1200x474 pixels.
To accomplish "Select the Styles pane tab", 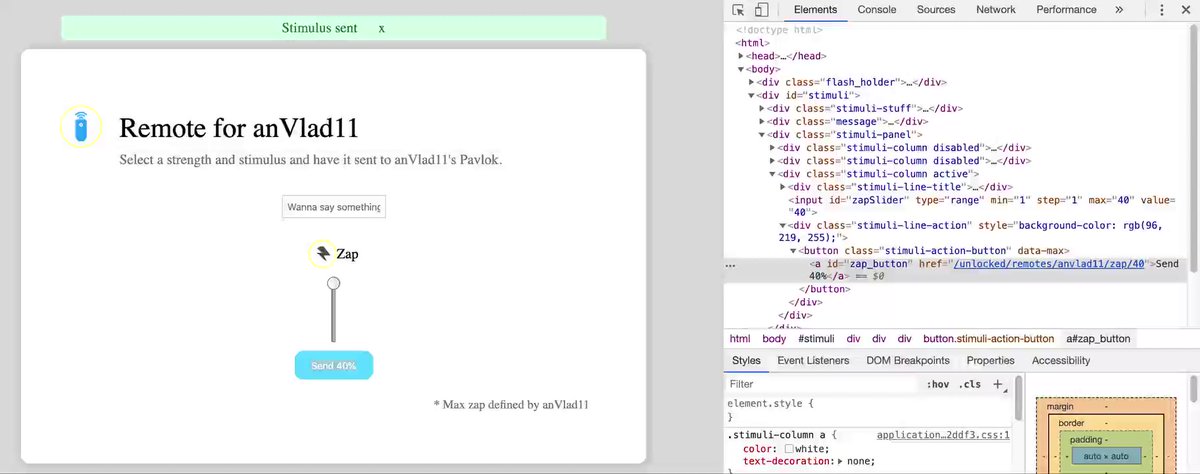I will pos(746,361).
